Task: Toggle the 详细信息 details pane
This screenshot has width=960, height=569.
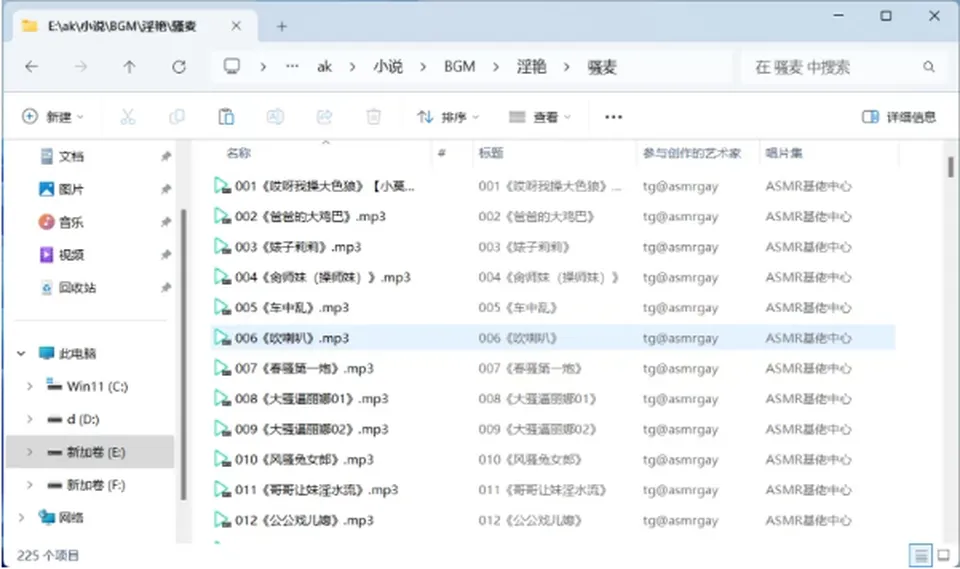Action: 899,117
